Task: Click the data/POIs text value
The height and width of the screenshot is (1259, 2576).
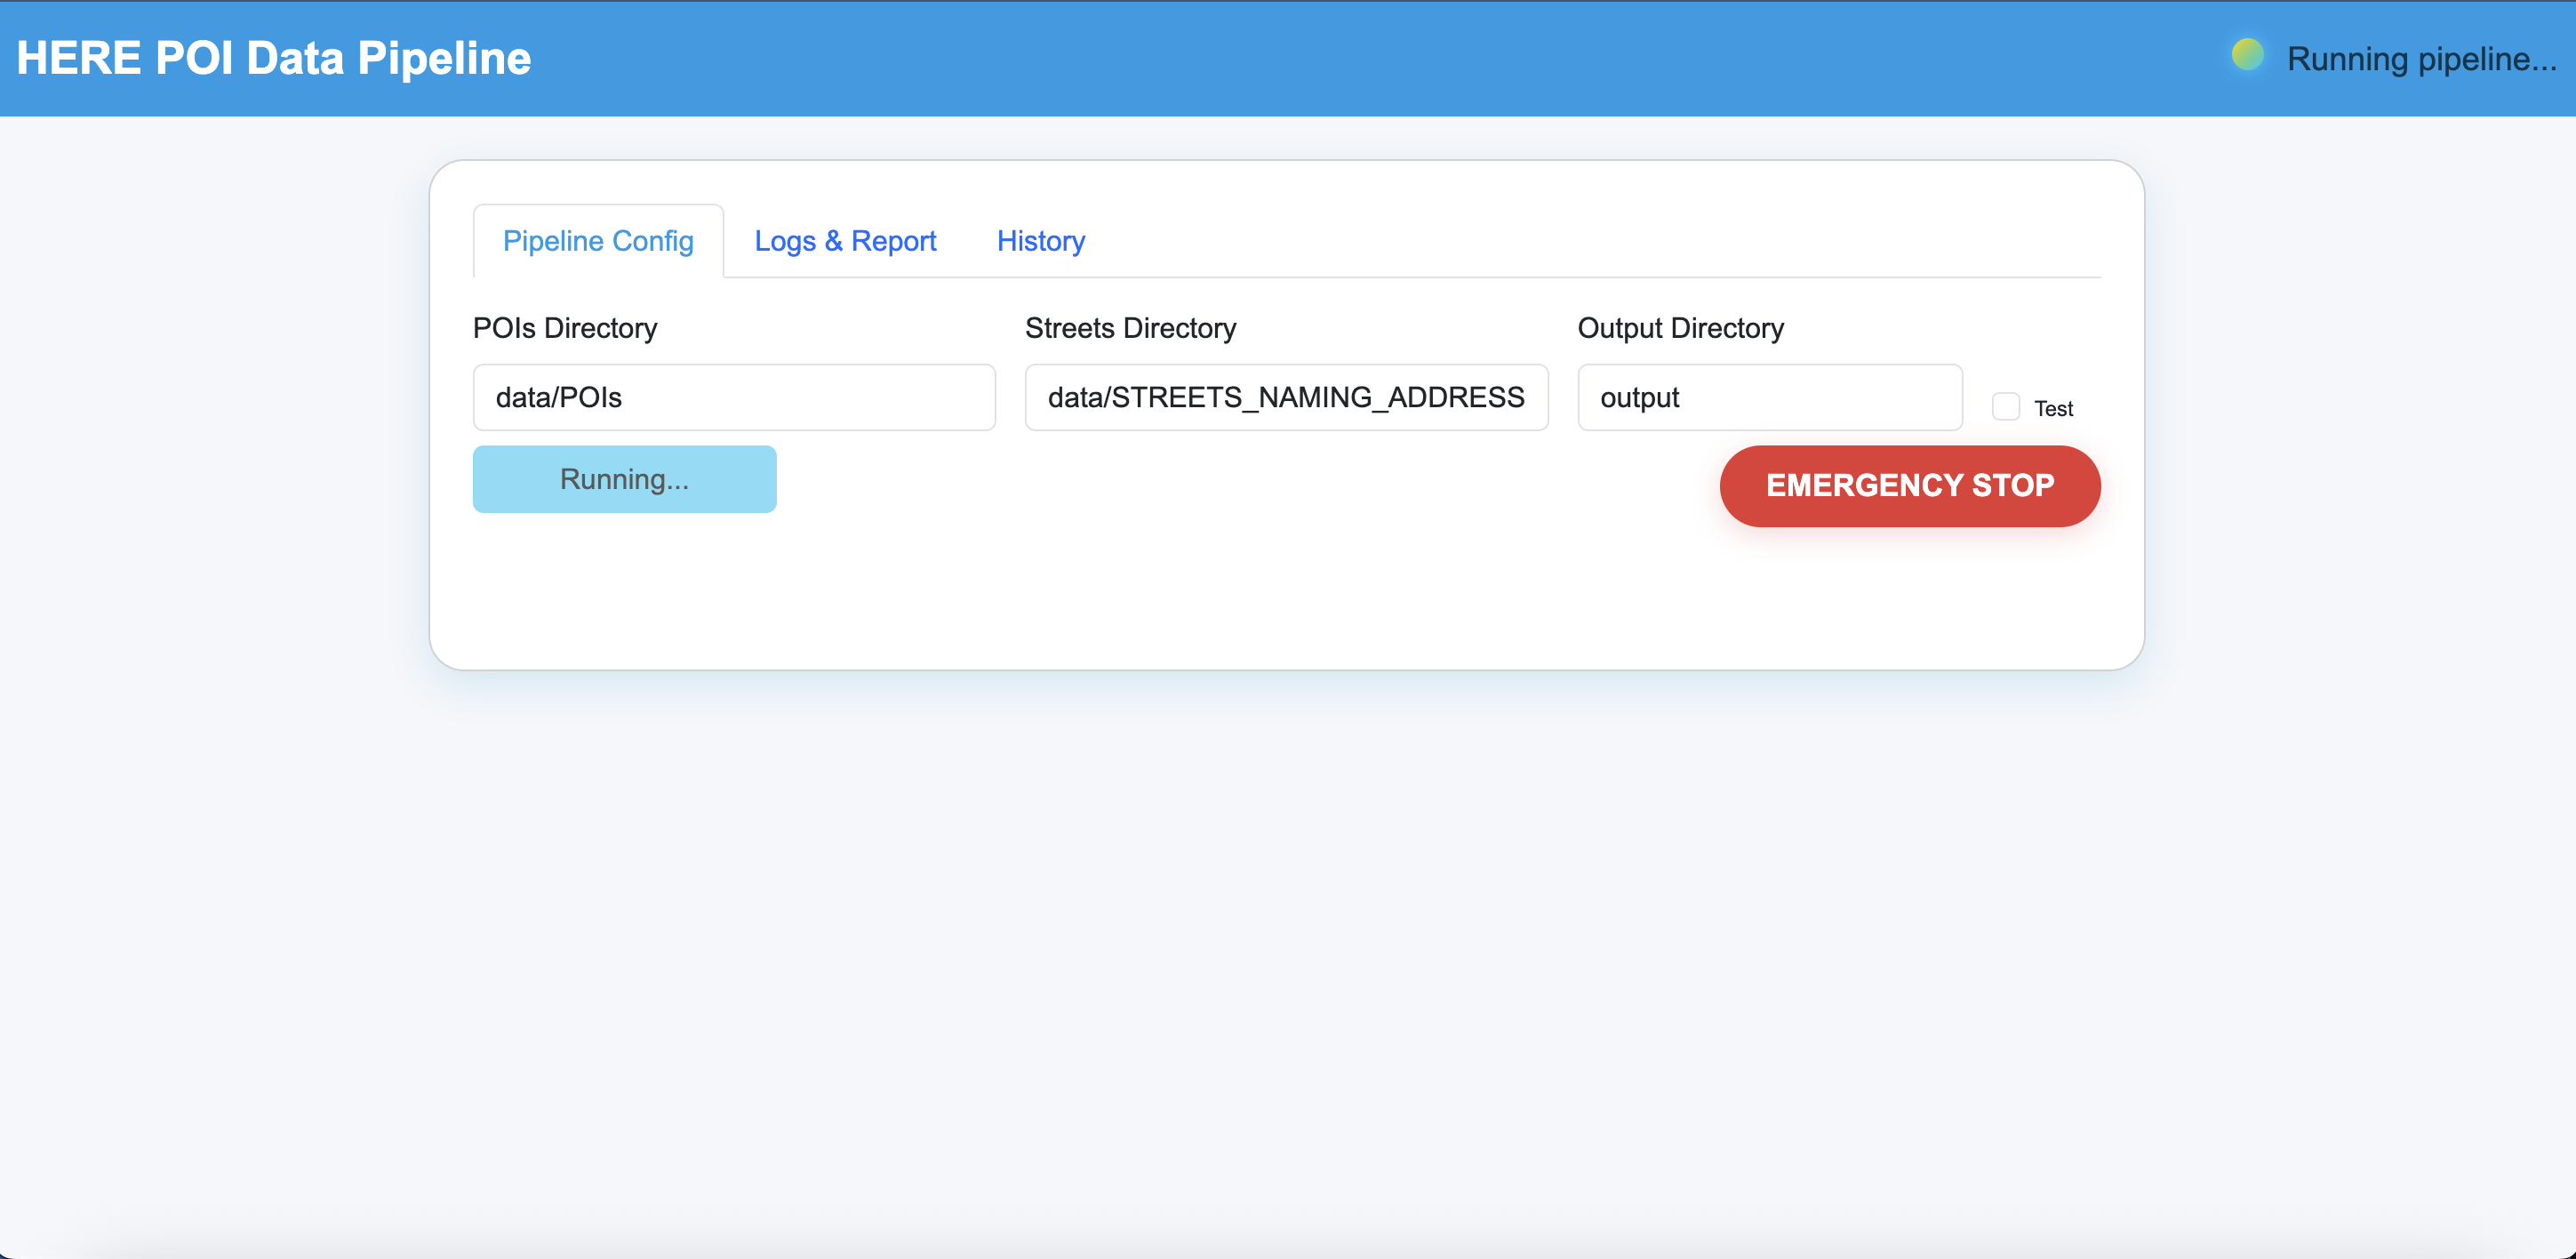Action: 558,398
